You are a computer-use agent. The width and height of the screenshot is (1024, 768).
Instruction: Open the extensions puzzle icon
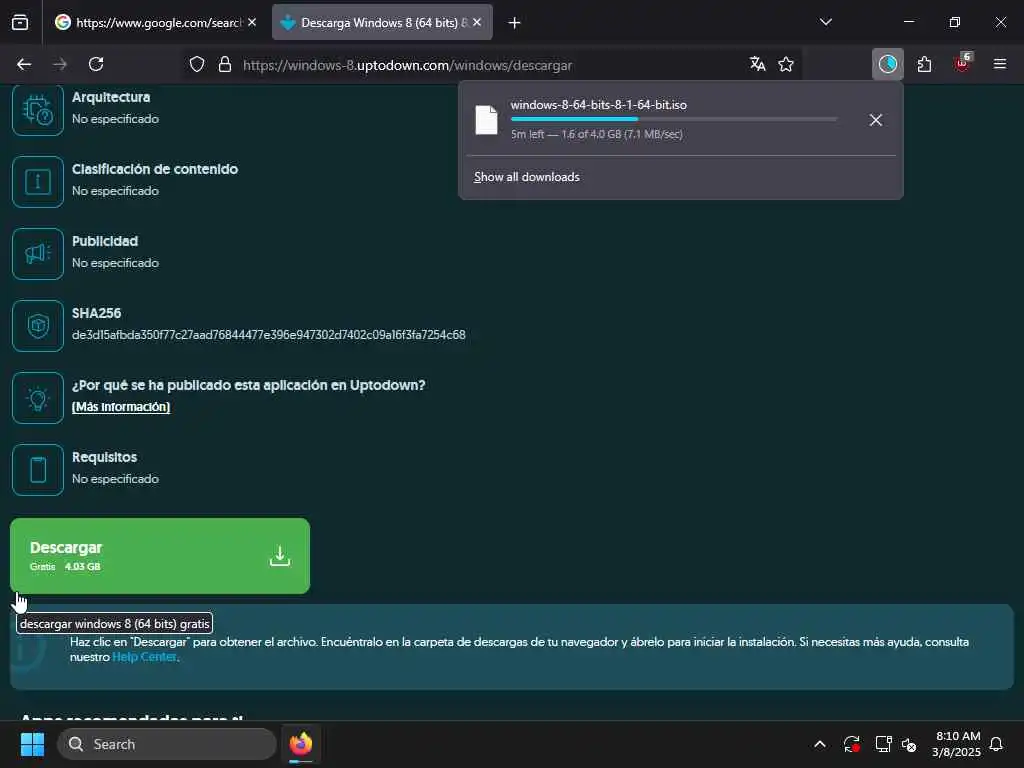coord(924,64)
